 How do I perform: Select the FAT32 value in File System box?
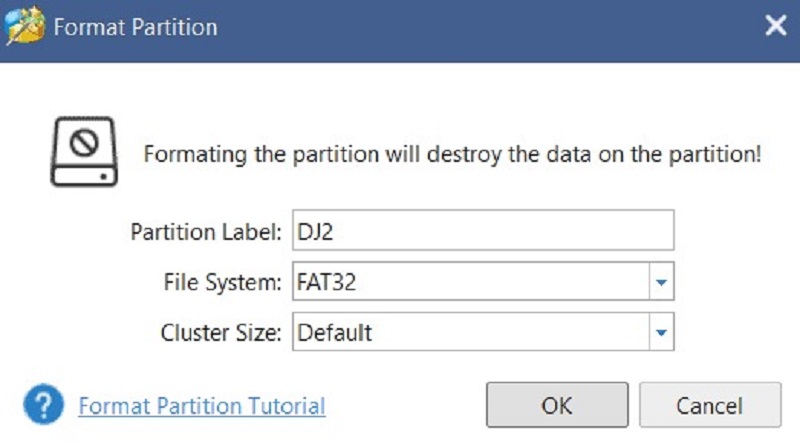pyautogui.click(x=327, y=283)
